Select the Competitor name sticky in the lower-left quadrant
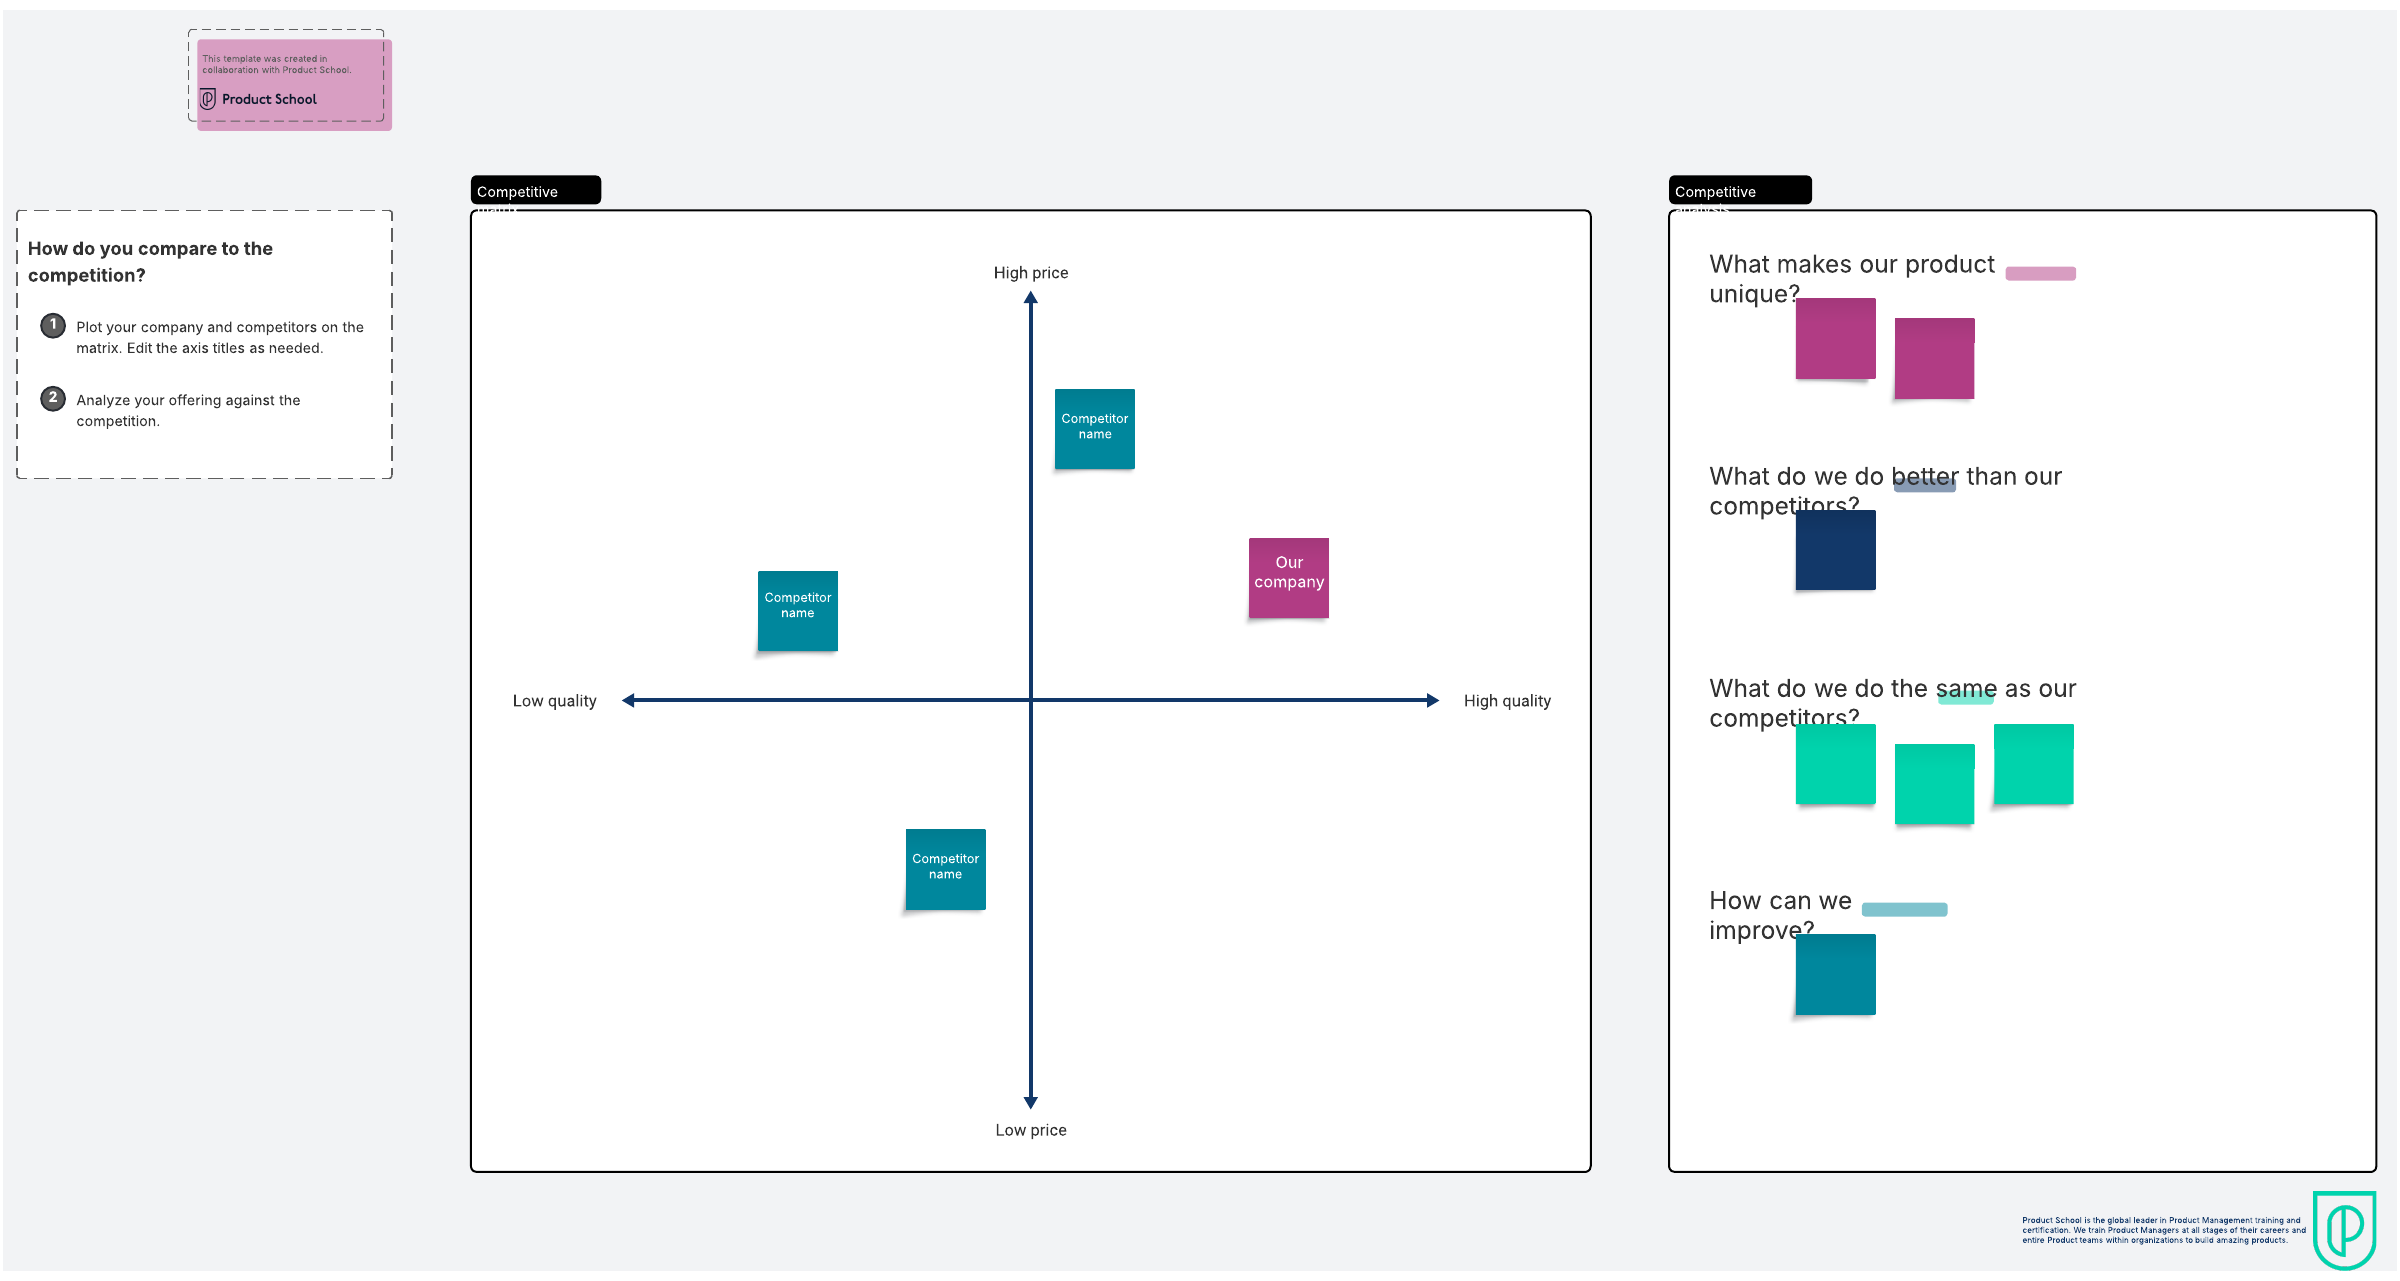 tap(945, 869)
